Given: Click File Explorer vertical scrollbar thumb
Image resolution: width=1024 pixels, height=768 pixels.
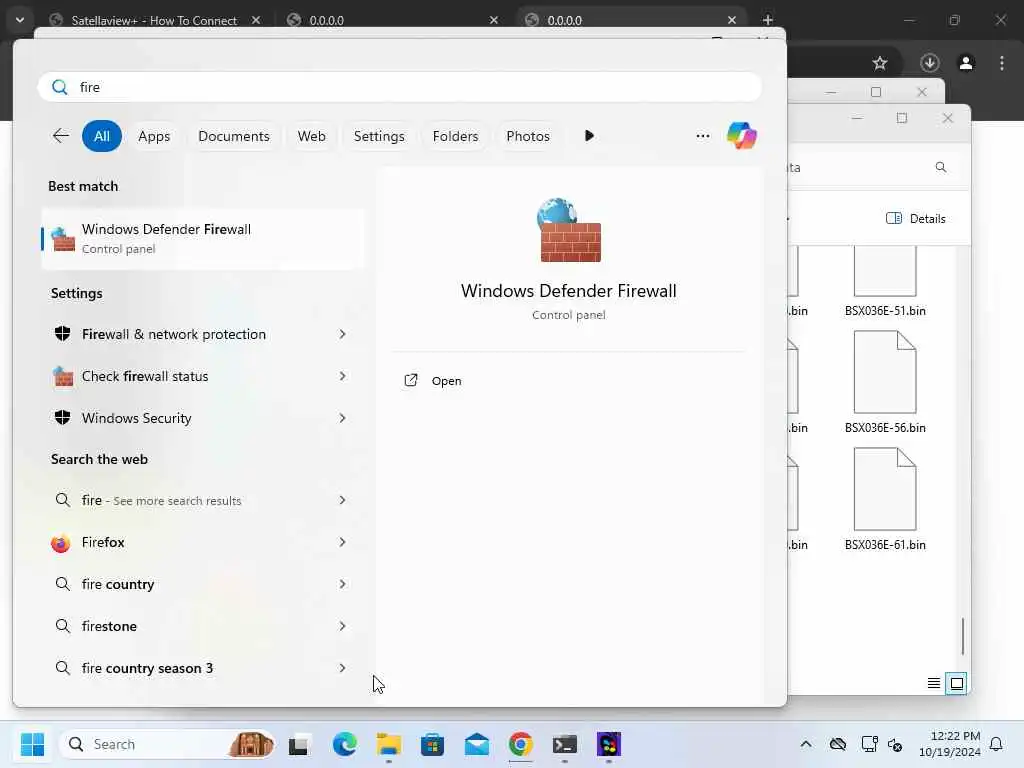Looking at the screenshot, I should [x=962, y=635].
